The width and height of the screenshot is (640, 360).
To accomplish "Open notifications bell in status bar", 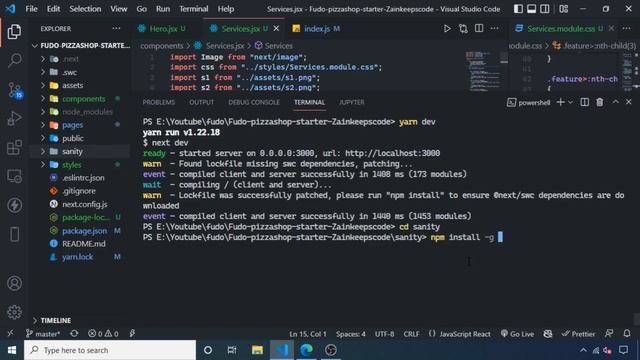I will (x=627, y=334).
